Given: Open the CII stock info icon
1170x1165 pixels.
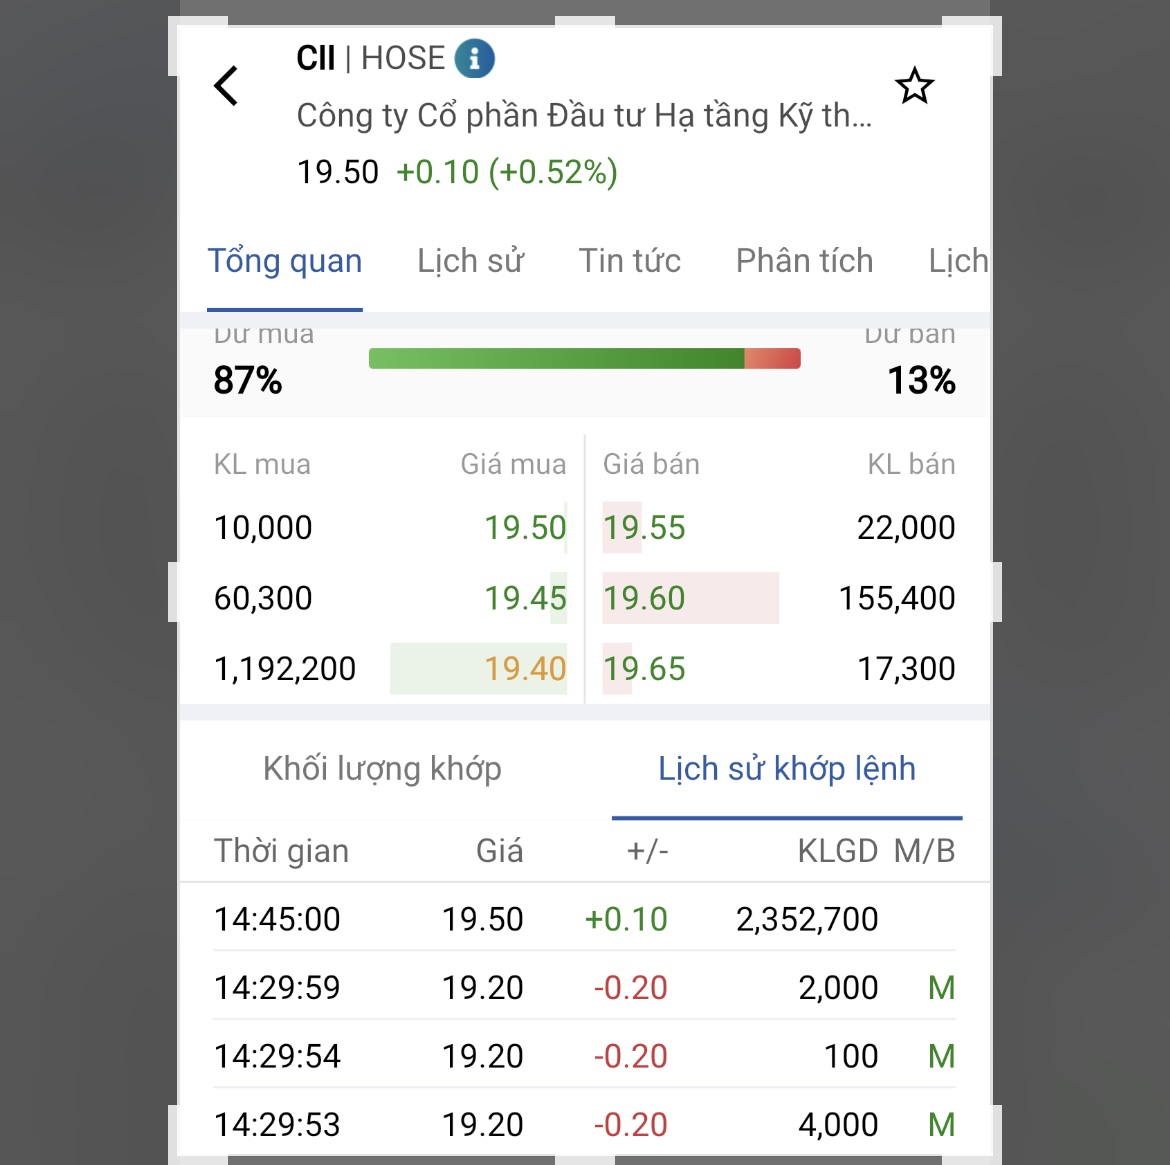Looking at the screenshot, I should [475, 59].
